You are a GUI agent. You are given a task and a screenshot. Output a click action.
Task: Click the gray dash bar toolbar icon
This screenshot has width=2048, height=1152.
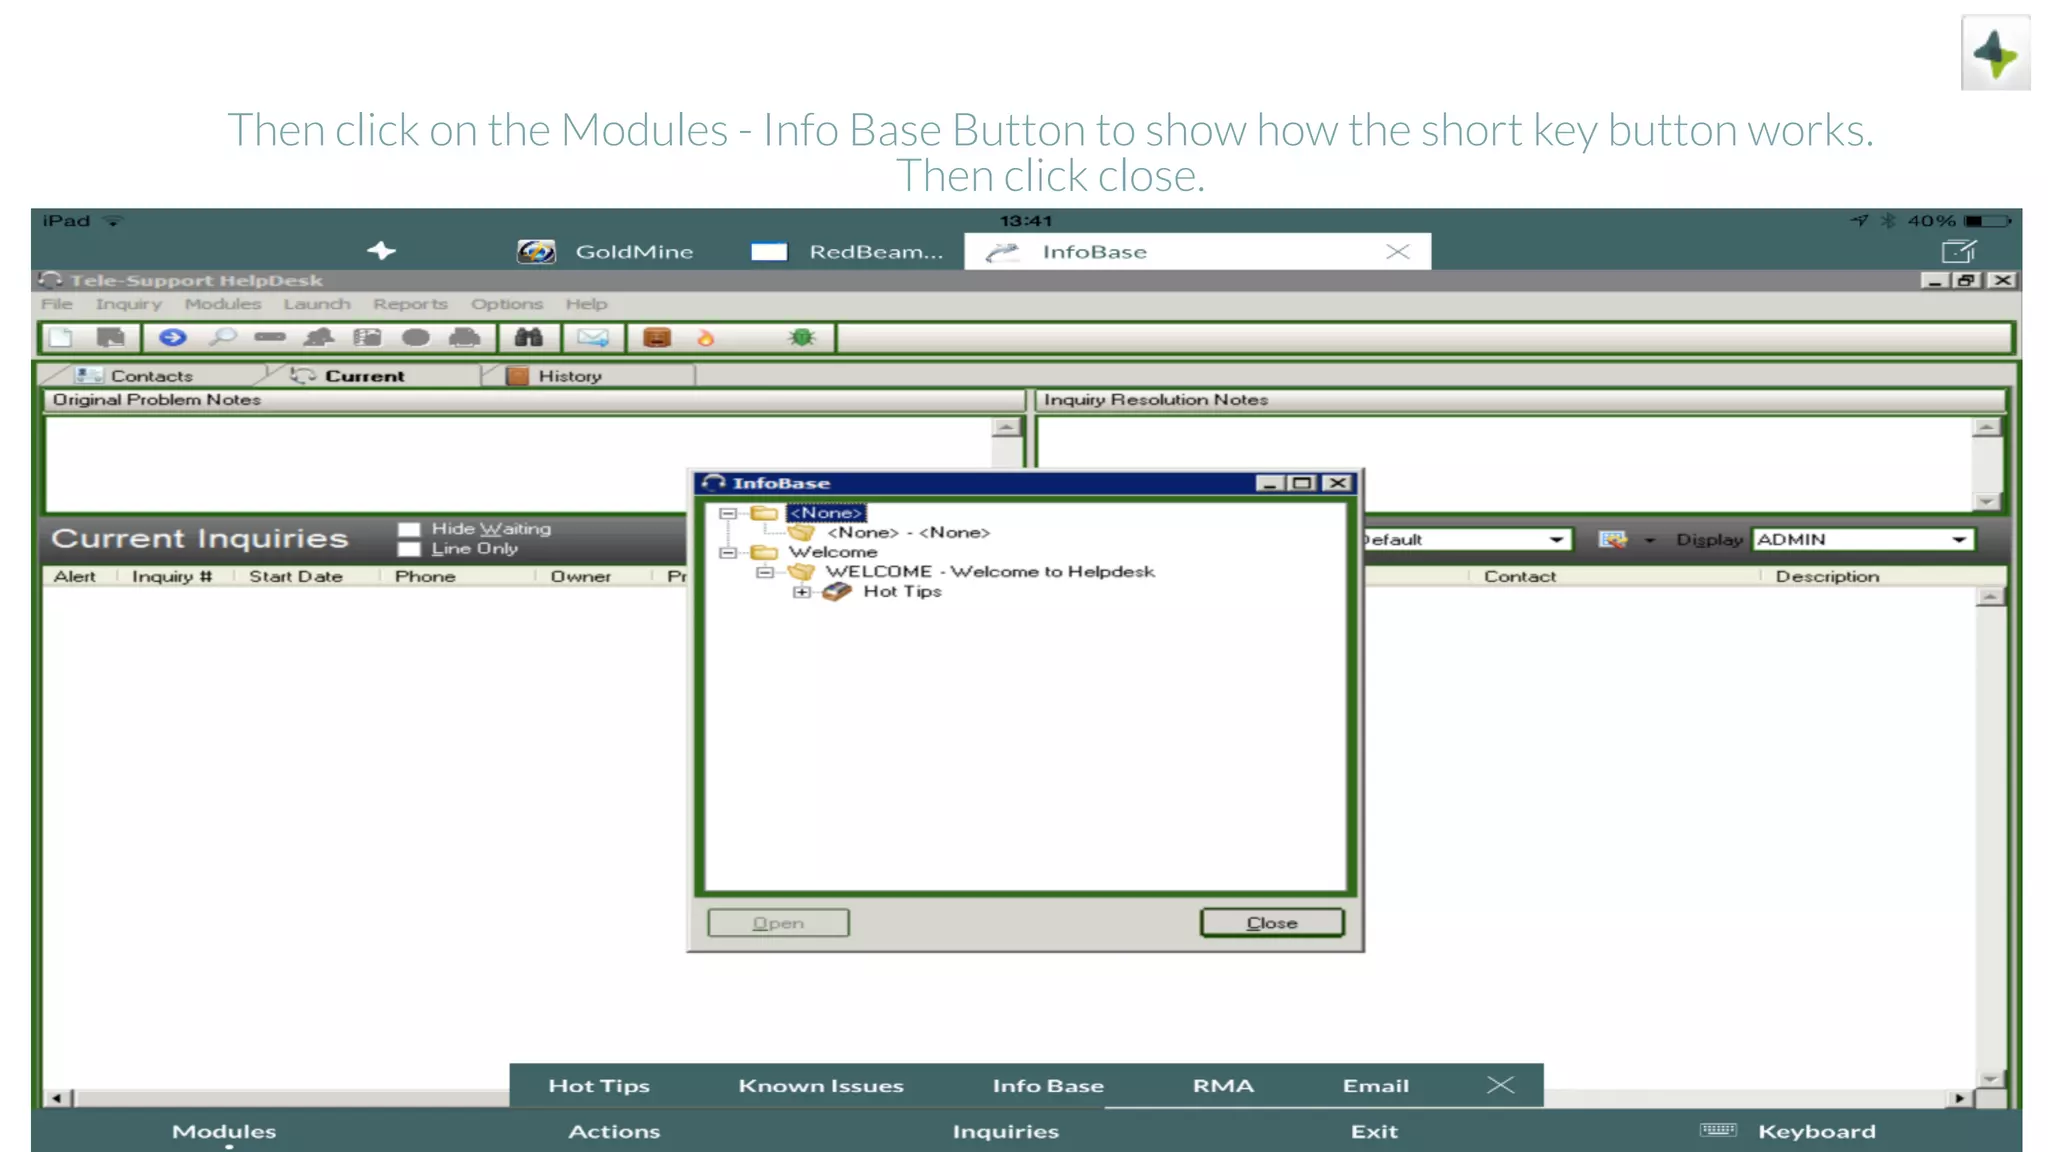(x=270, y=338)
